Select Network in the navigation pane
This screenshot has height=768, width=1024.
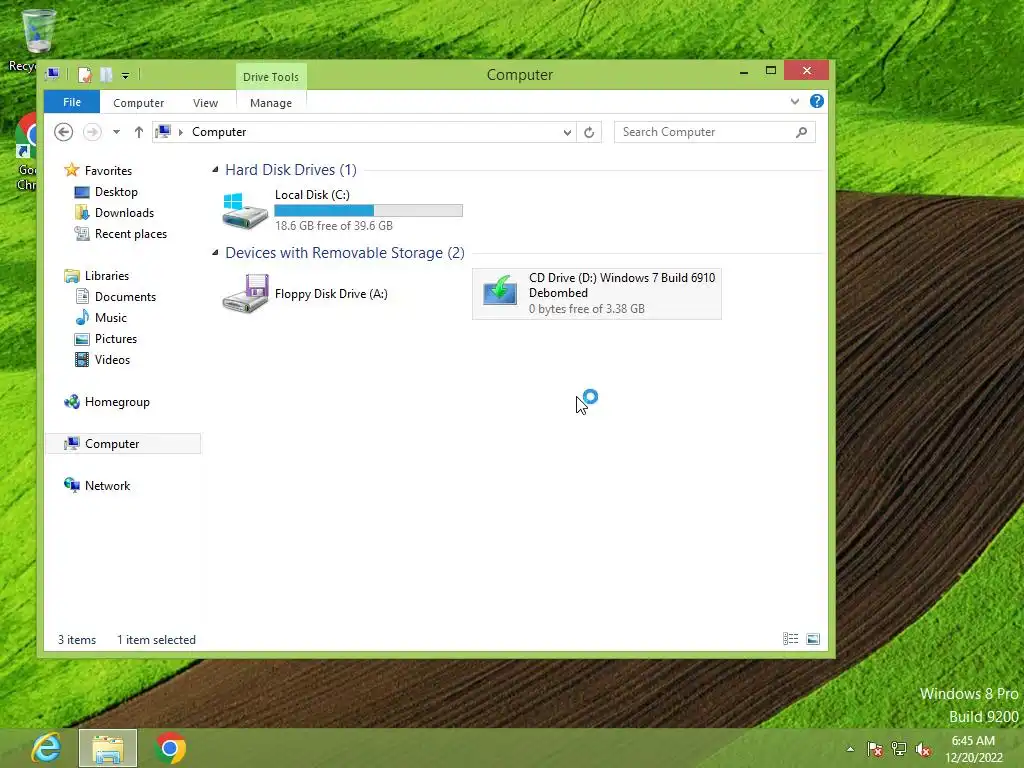107,486
